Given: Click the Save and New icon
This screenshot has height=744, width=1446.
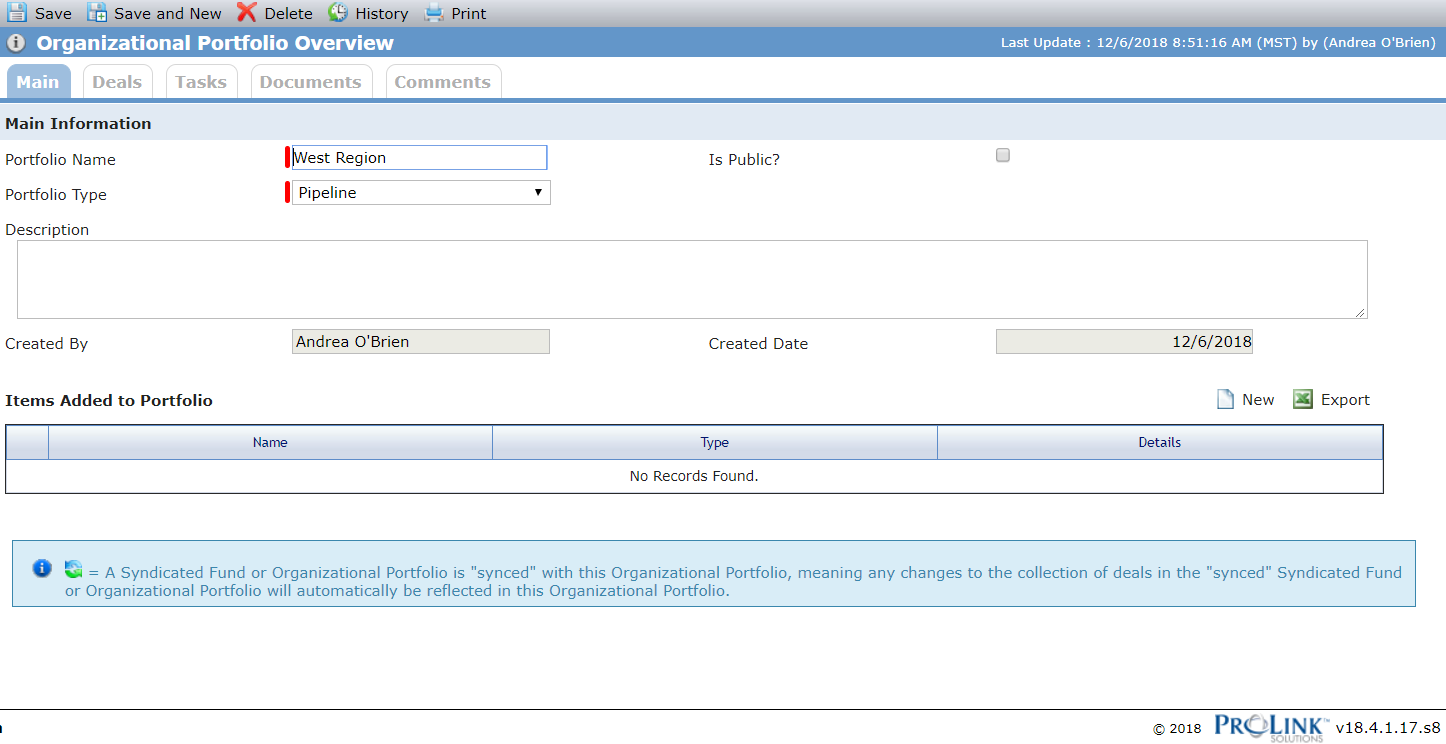Looking at the screenshot, I should [97, 13].
